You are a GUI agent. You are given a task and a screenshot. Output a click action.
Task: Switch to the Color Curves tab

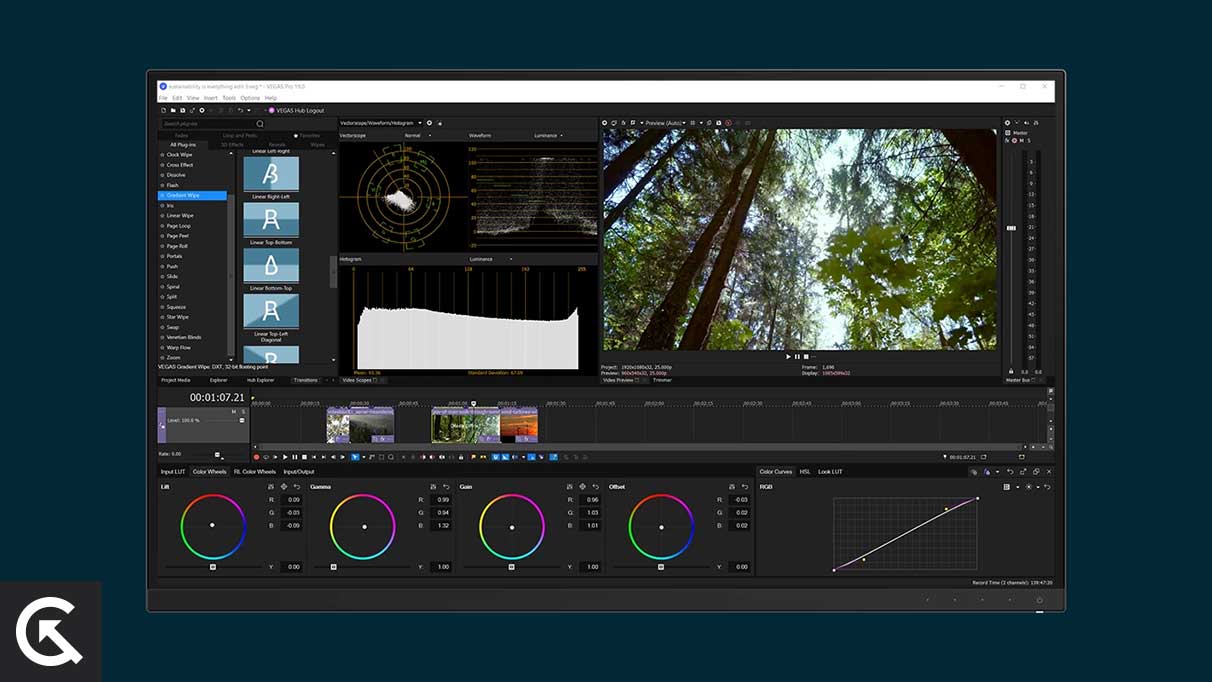click(x=776, y=472)
